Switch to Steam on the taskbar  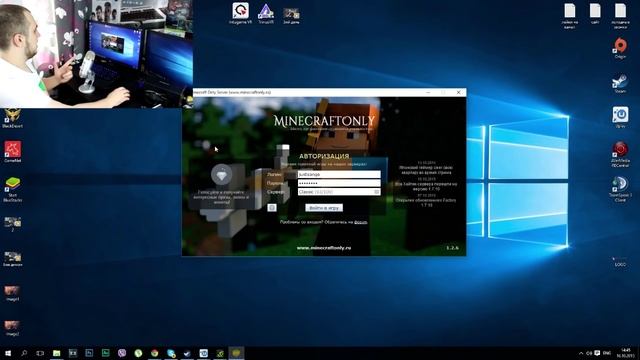pyautogui.click(x=187, y=353)
